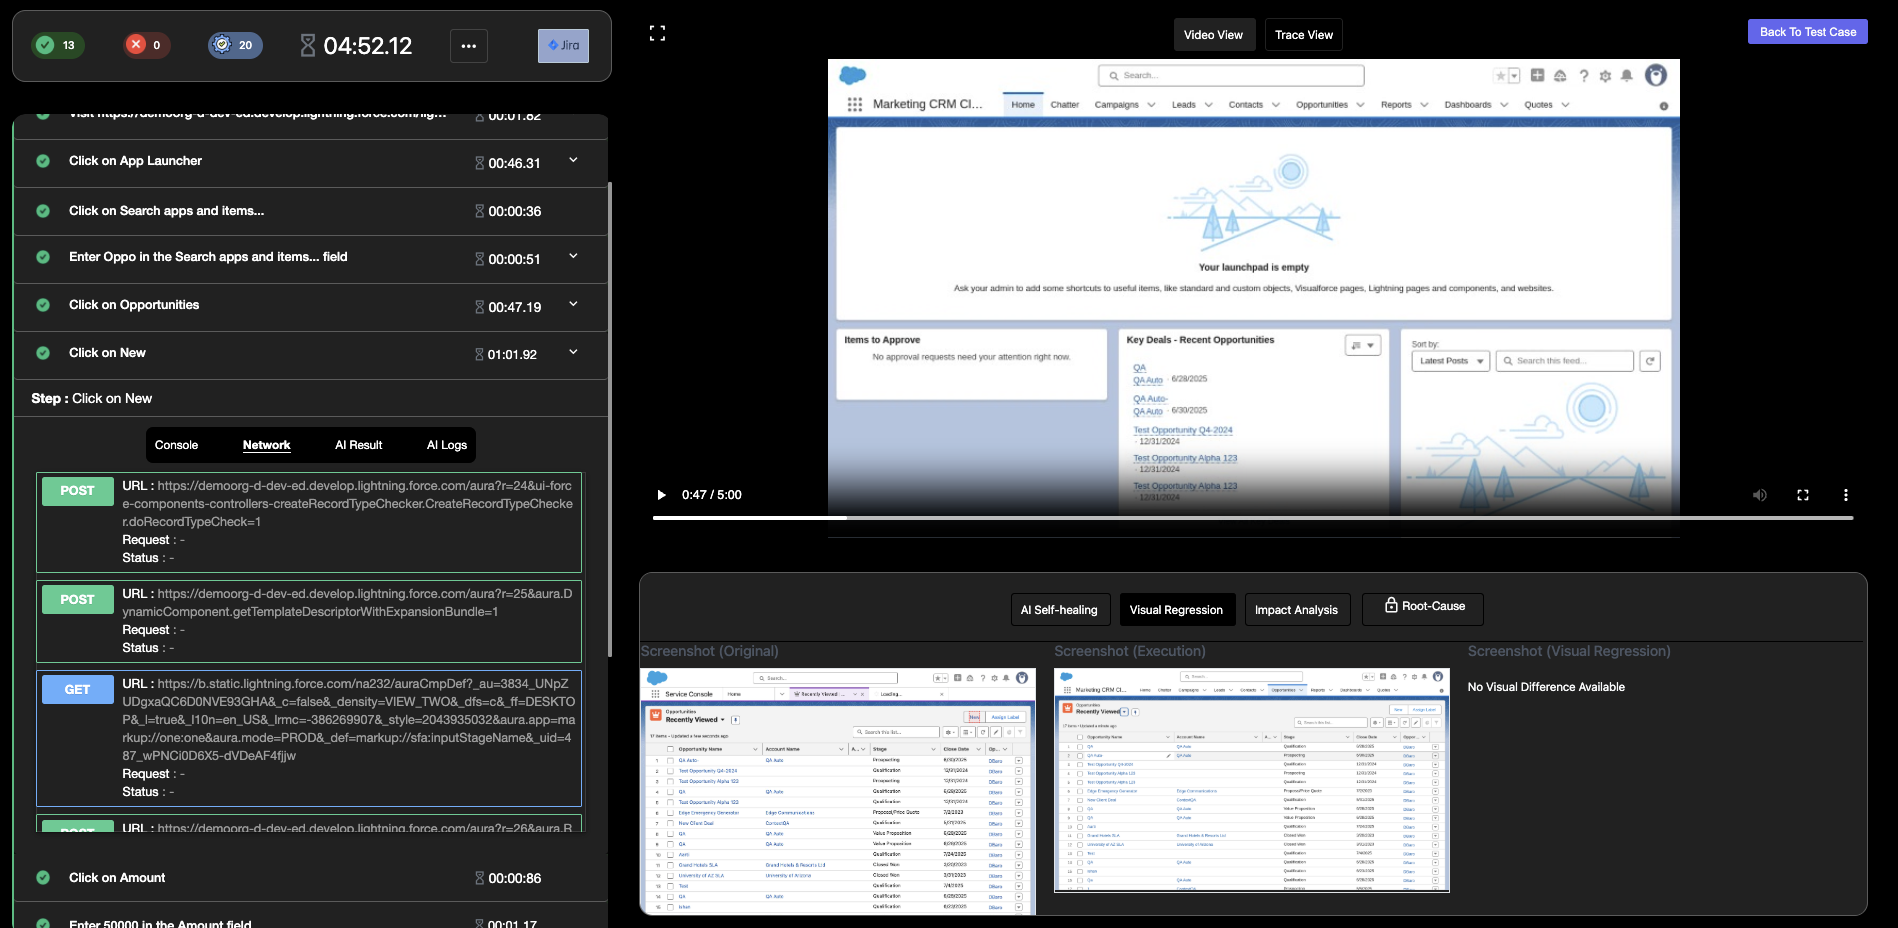1898x928 pixels.
Task: Select the Impact Analysis tab
Action: 1296,610
